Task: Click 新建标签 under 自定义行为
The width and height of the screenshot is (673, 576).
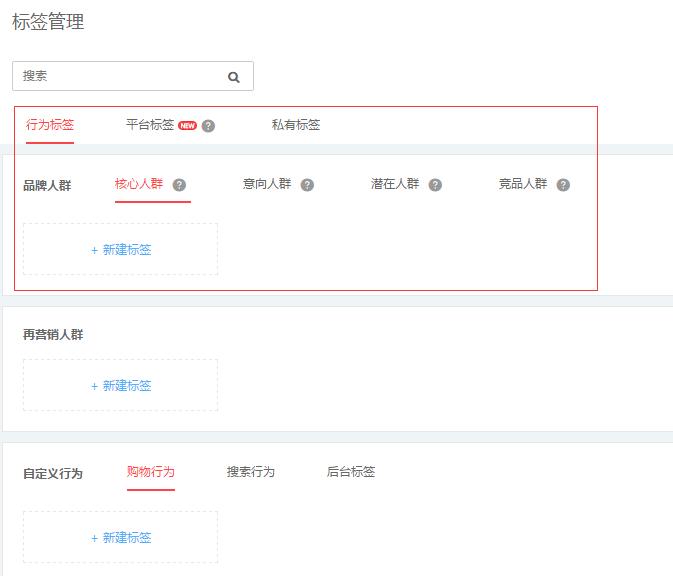Action: 121,538
